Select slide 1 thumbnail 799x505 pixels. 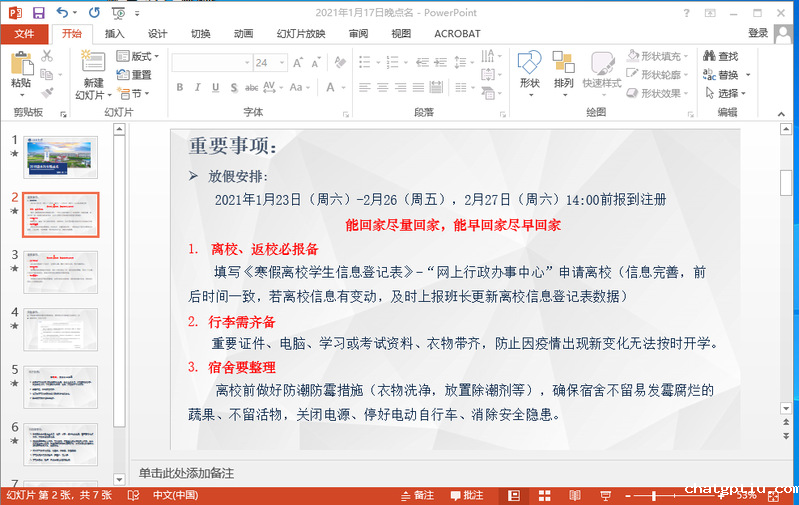click(60, 157)
